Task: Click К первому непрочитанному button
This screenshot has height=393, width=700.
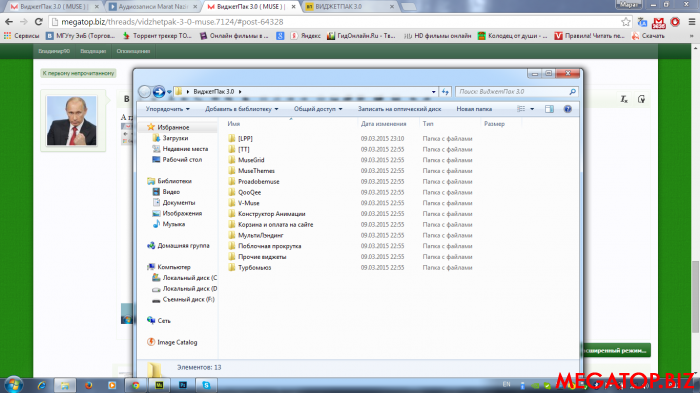Action: [79, 73]
